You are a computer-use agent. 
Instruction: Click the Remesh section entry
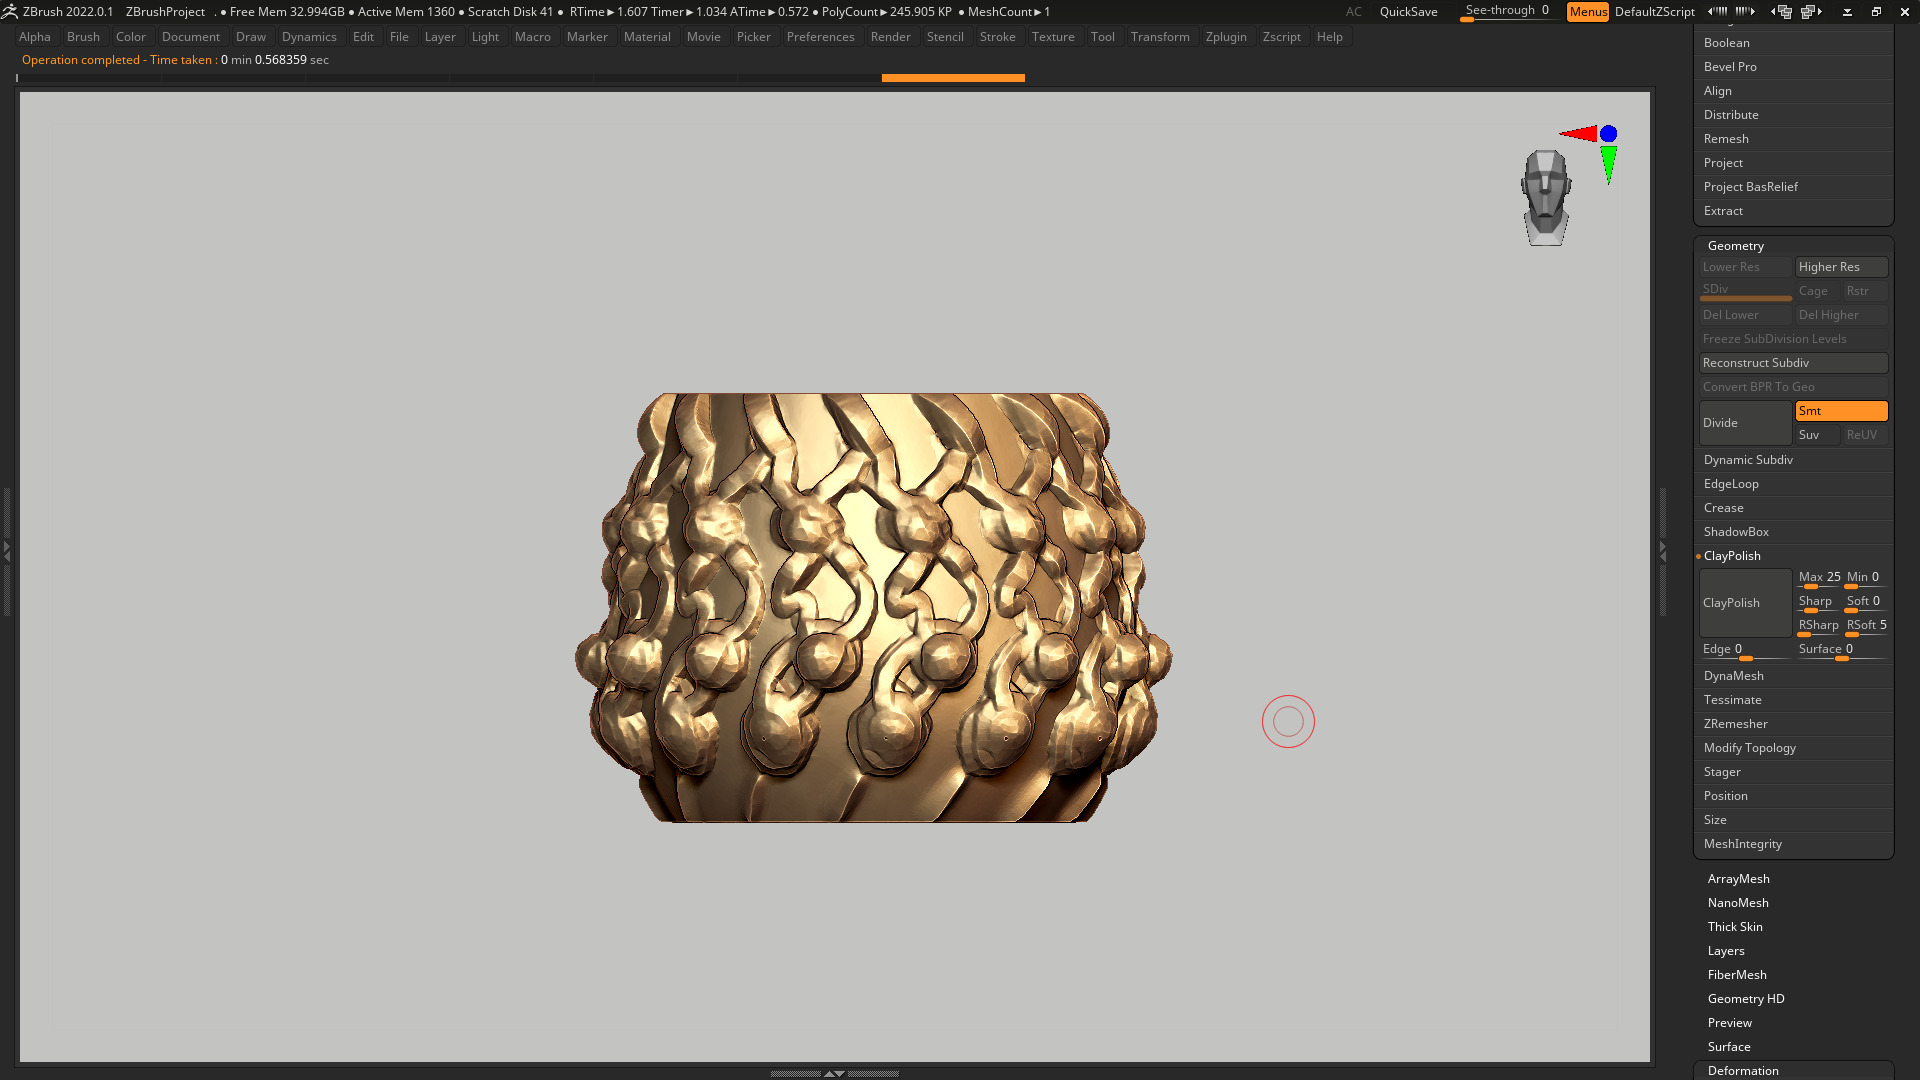1726,139
